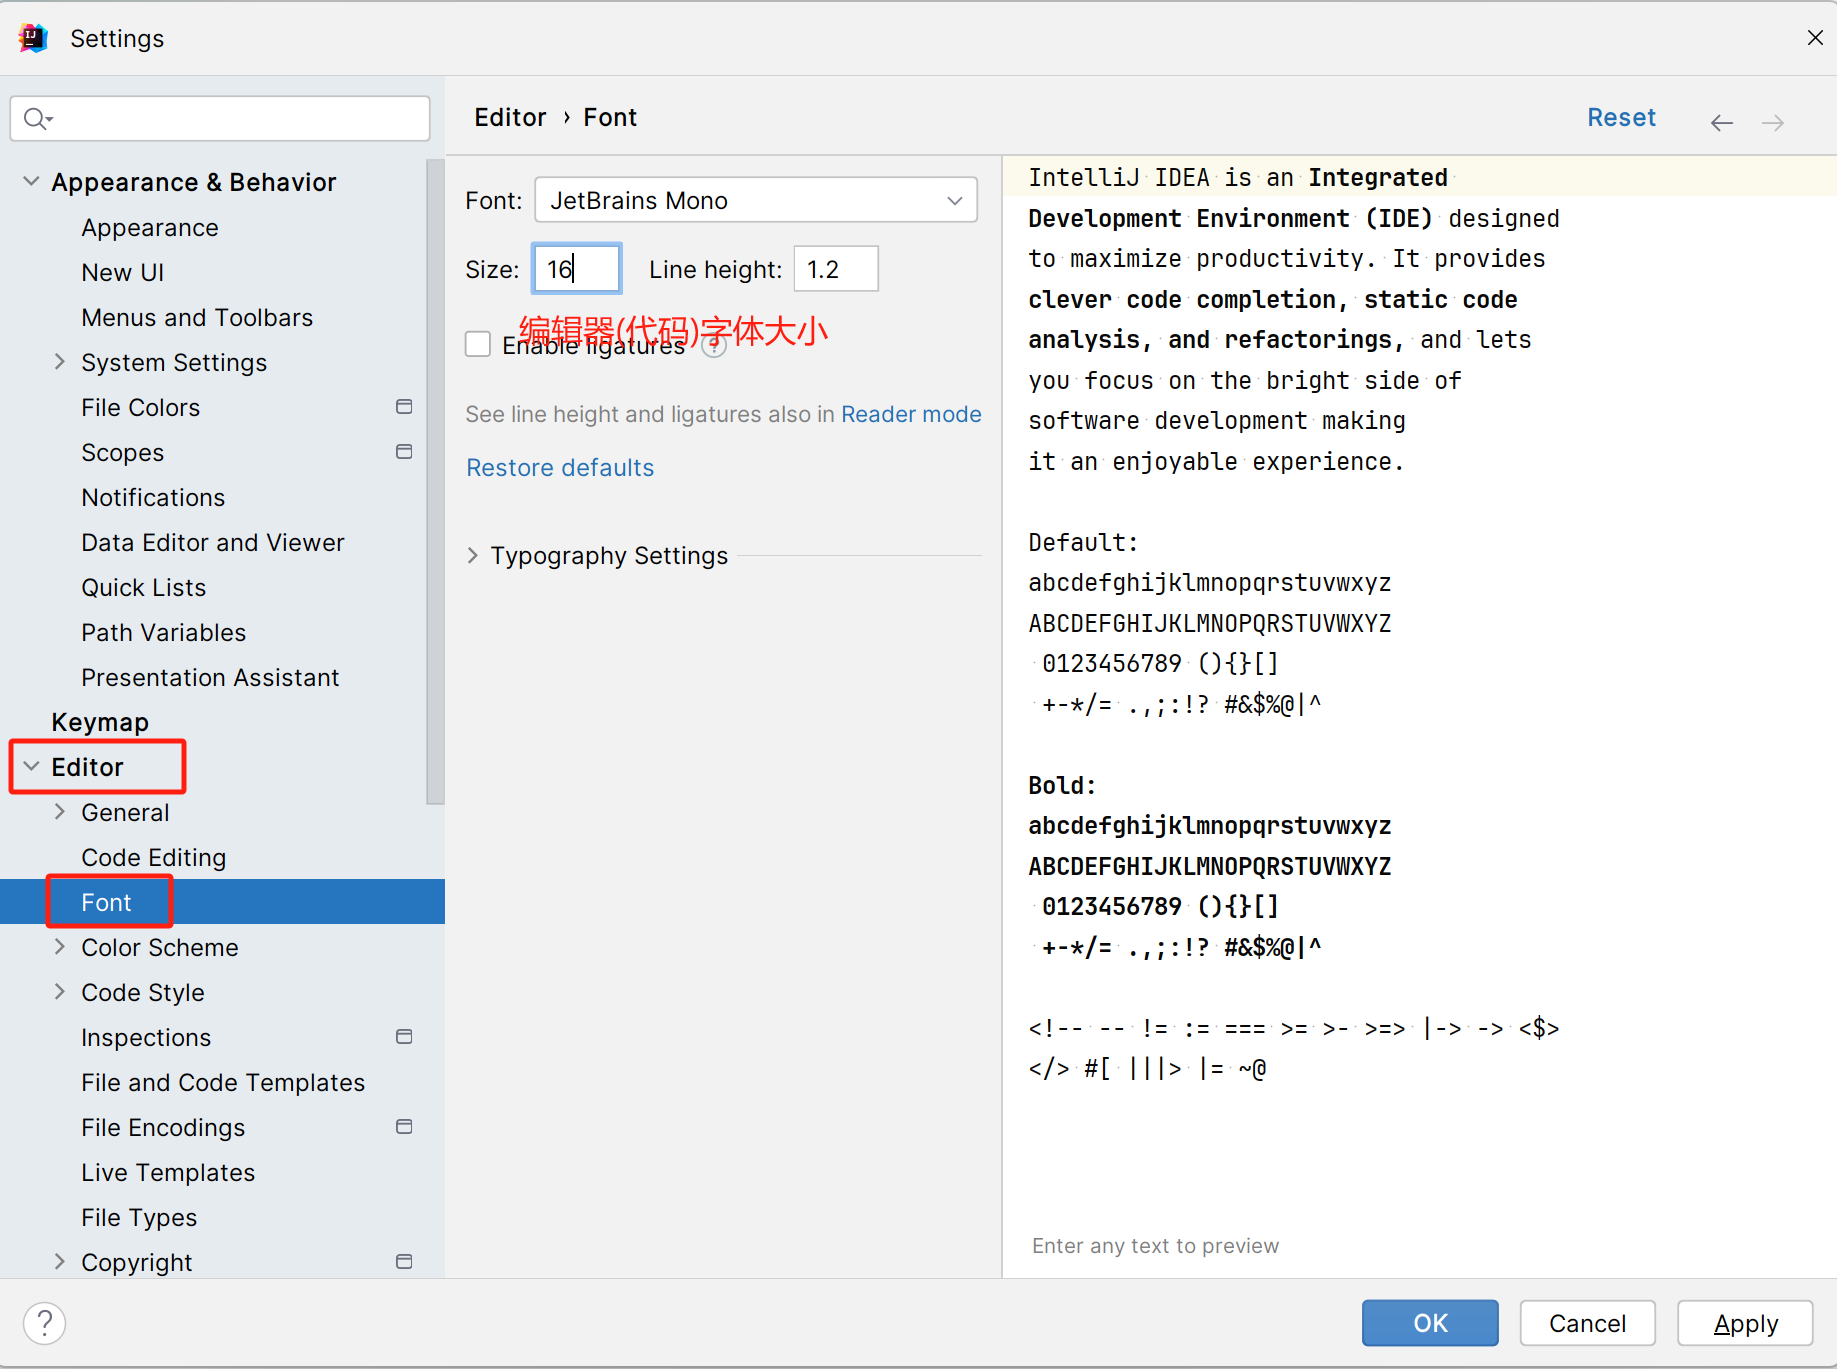
Task: Expand System Settings node
Action: pyautogui.click(x=60, y=361)
